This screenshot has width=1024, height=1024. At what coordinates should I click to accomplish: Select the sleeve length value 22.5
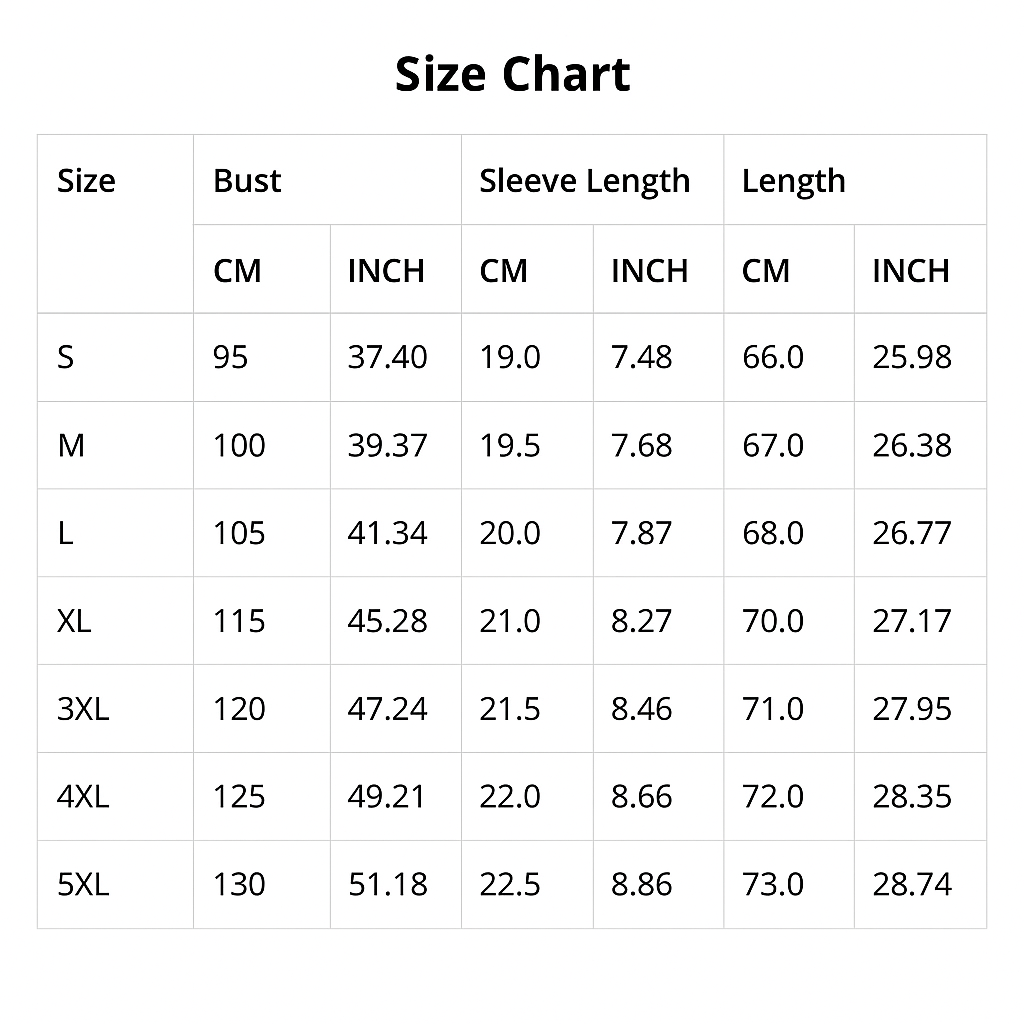click(510, 885)
